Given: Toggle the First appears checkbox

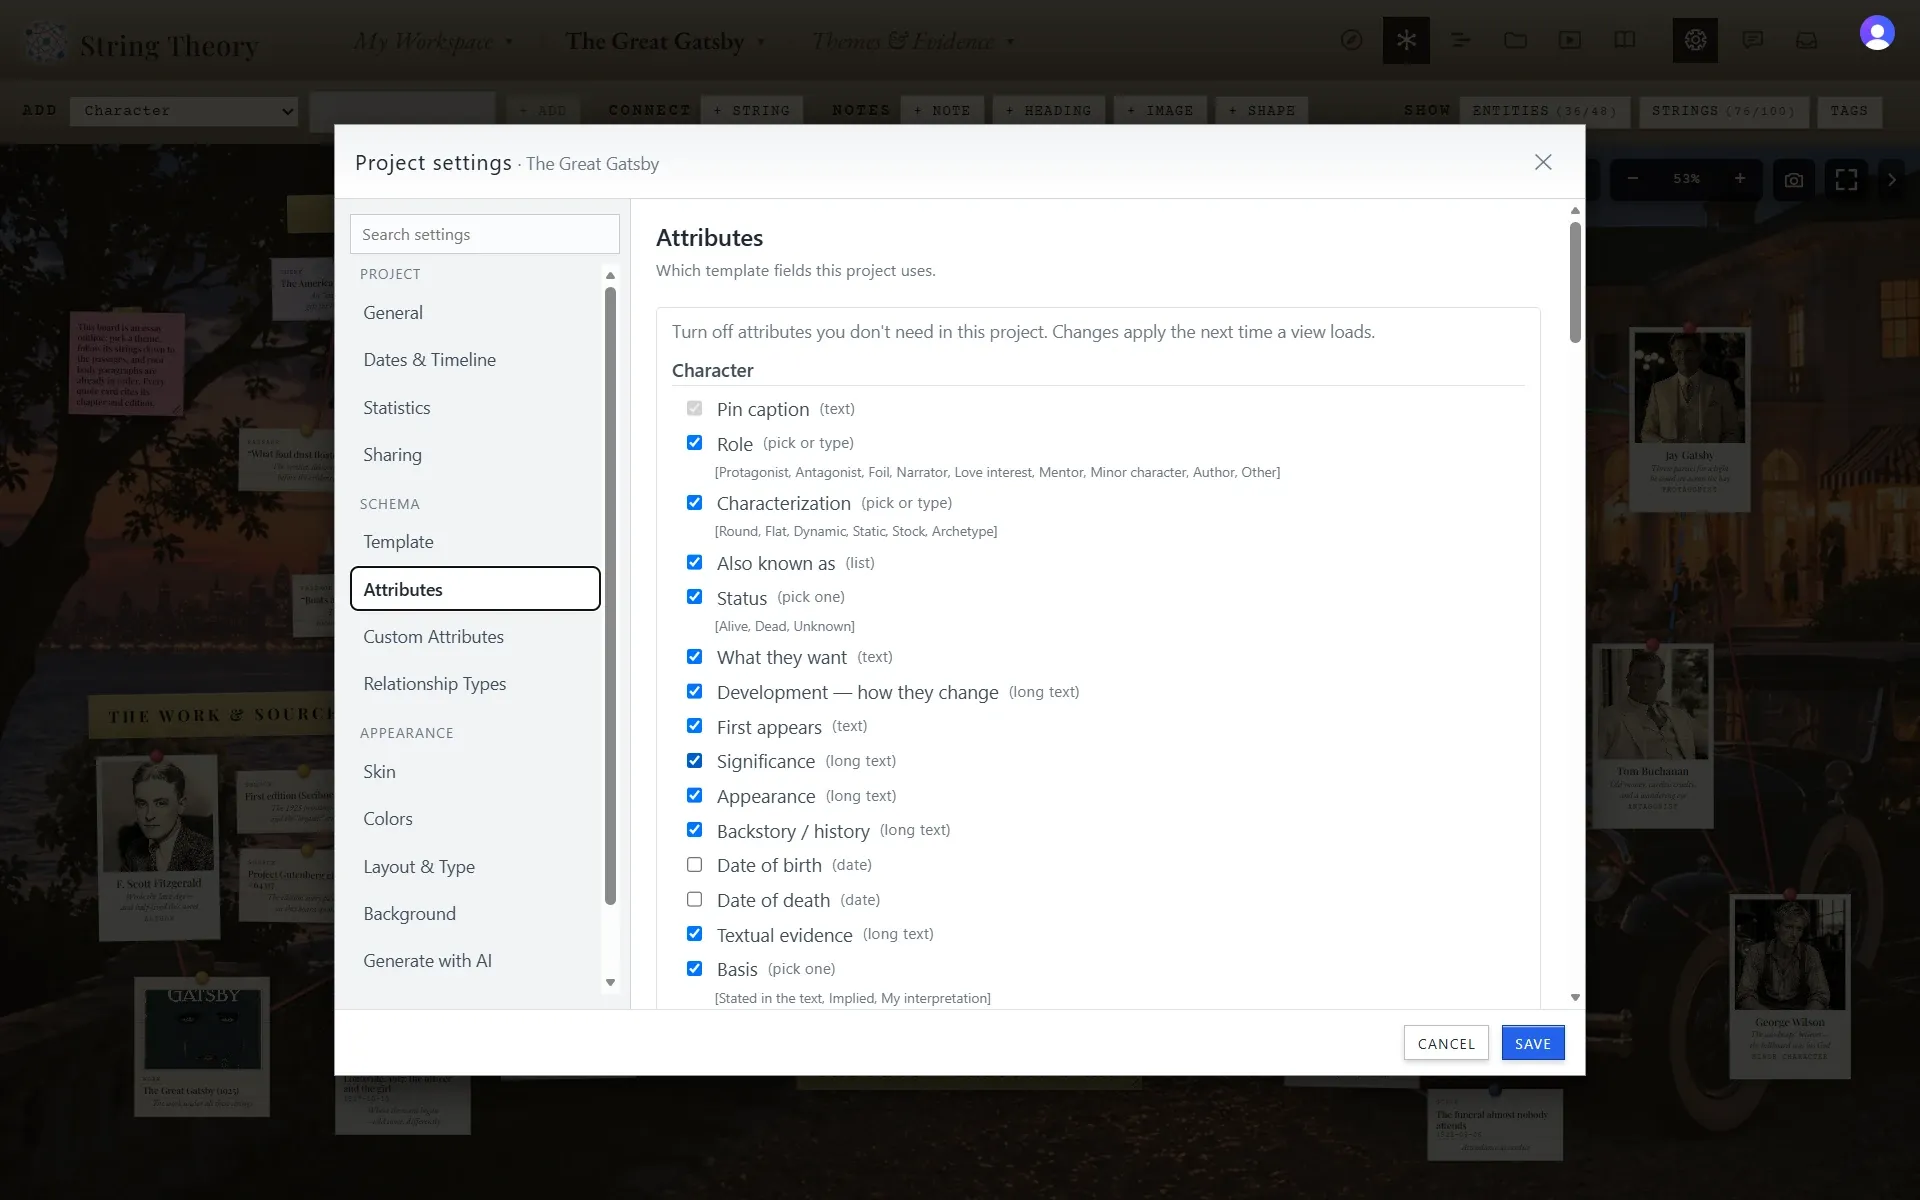Looking at the screenshot, I should tap(694, 726).
